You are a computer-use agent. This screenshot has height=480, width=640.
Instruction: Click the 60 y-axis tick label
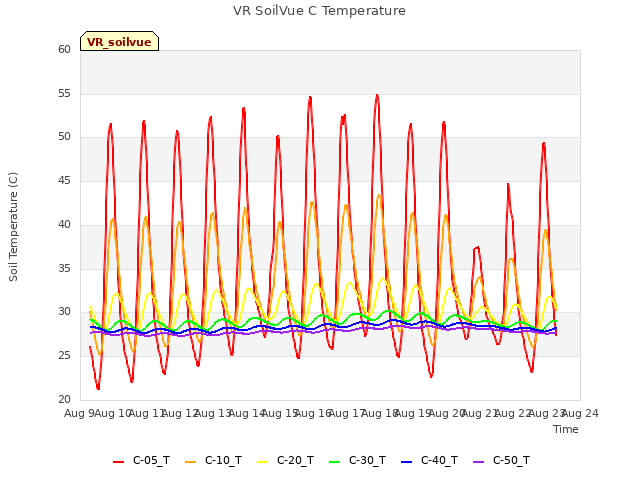click(x=64, y=49)
